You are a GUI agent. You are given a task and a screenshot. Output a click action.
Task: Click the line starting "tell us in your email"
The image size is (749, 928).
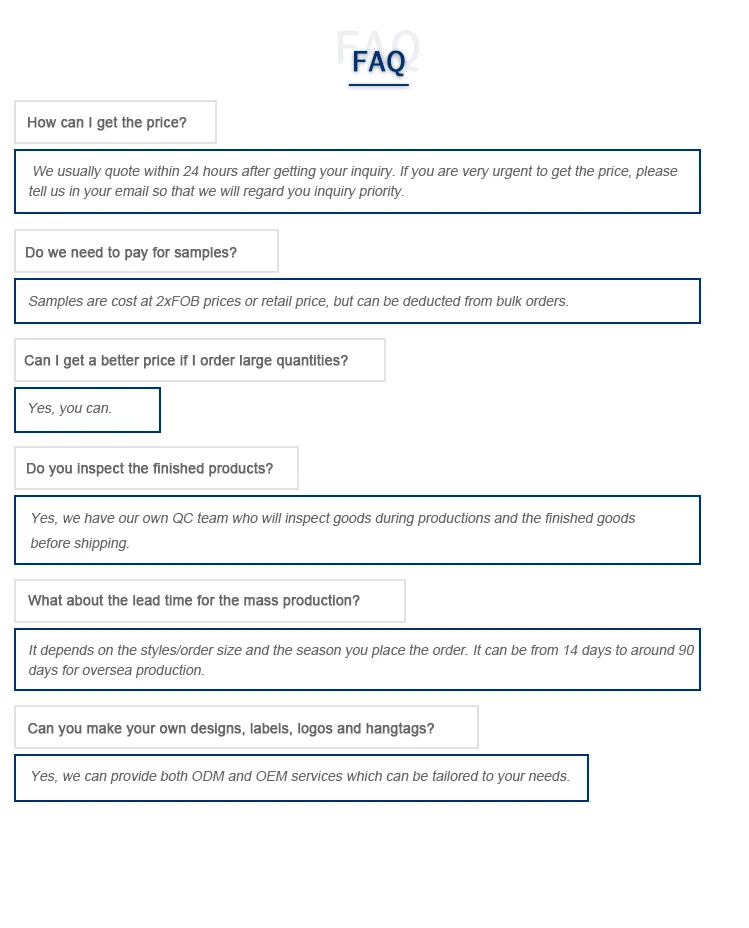click(216, 191)
